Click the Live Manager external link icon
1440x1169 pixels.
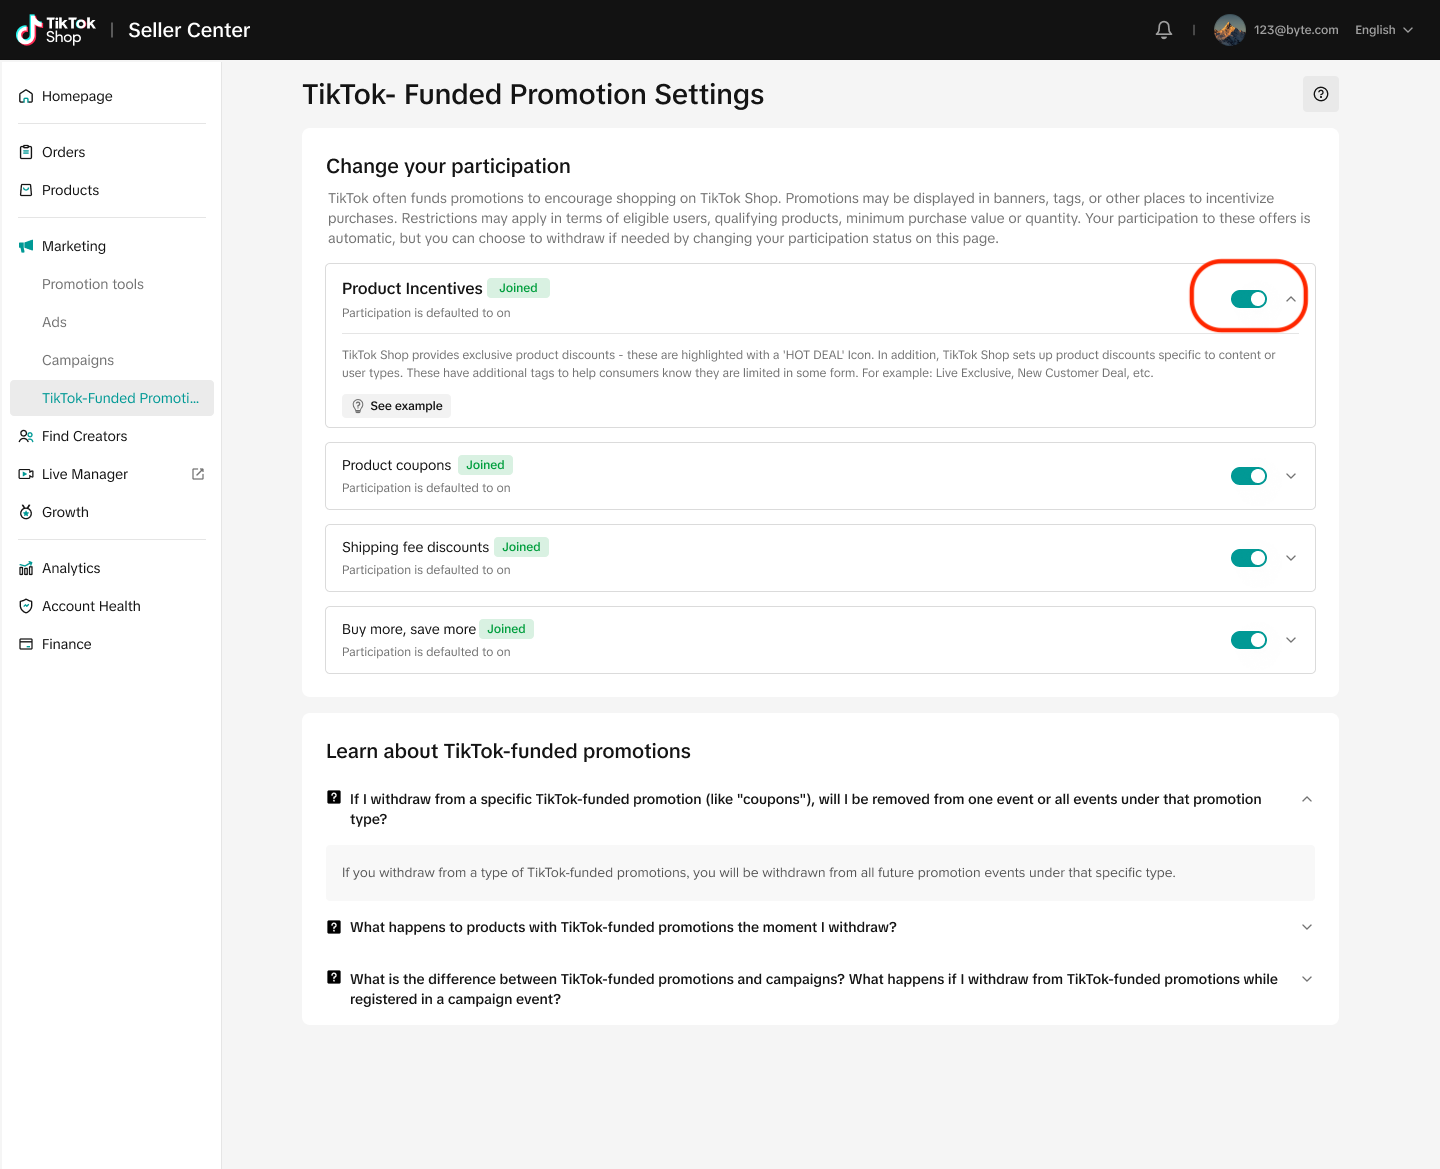198,474
